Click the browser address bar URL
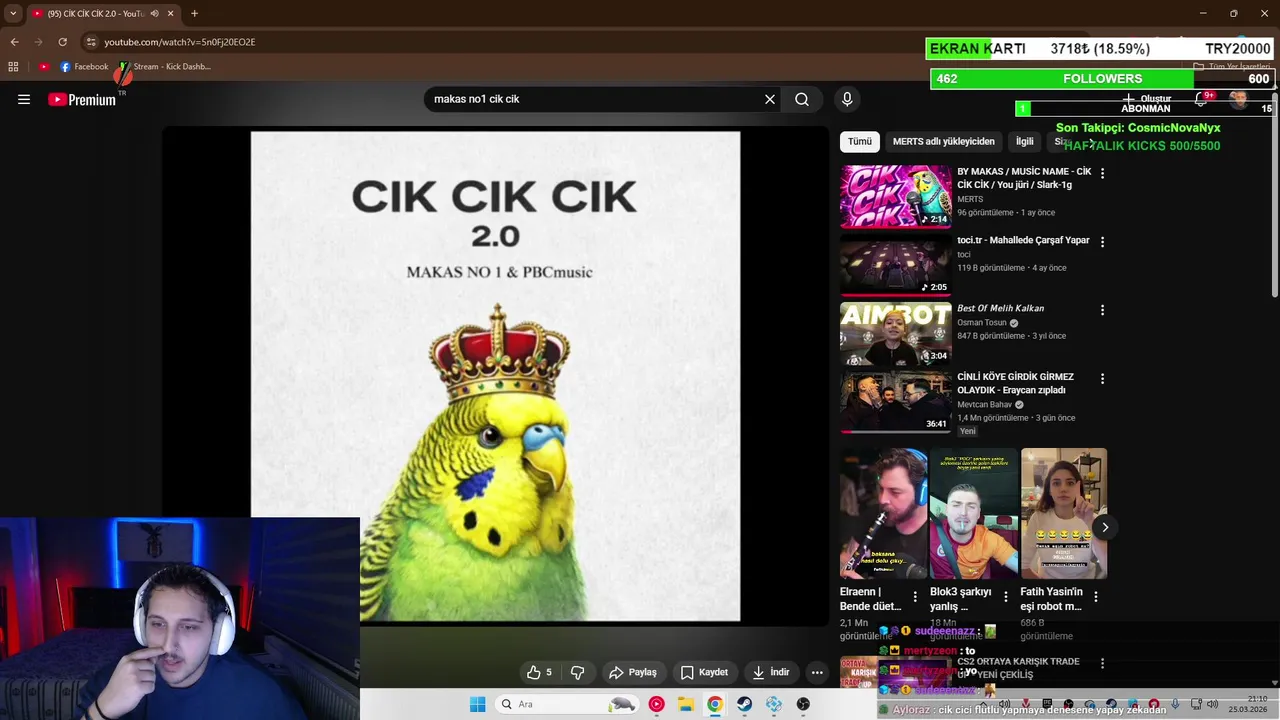This screenshot has width=1280, height=720. point(180,42)
